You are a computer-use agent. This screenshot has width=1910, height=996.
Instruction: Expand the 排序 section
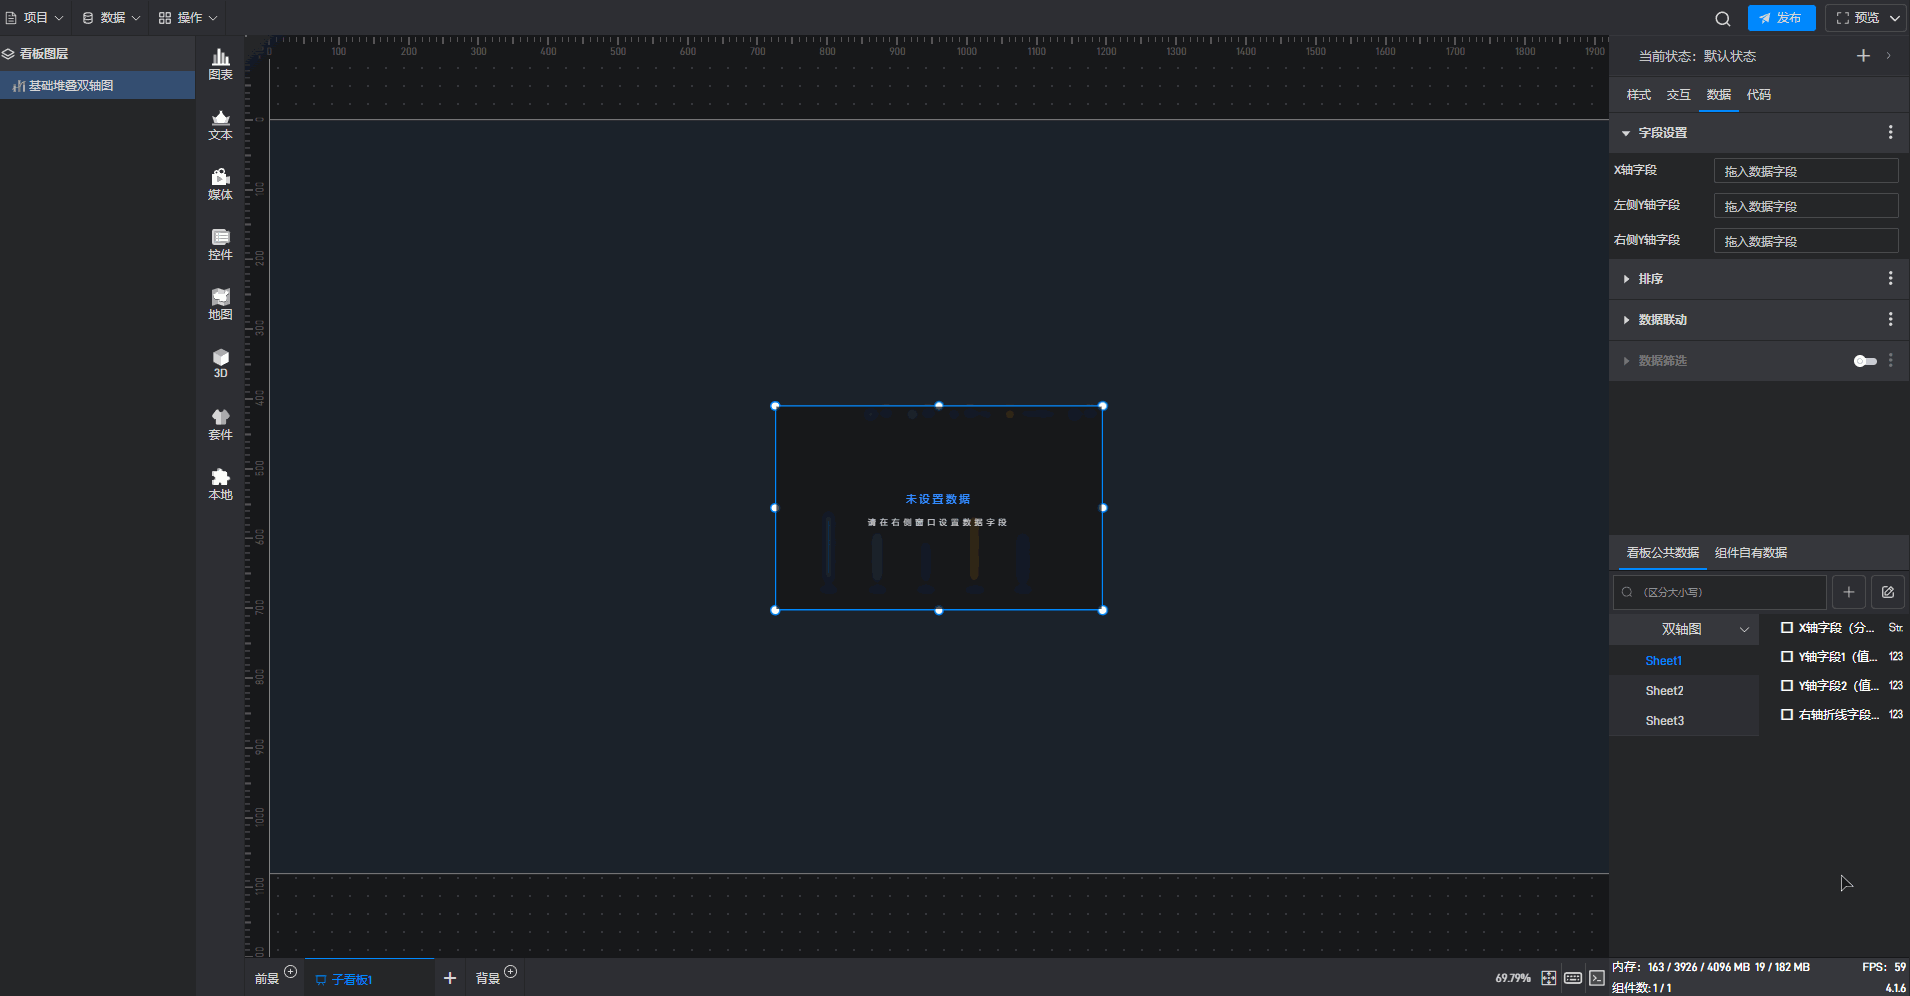click(x=1650, y=279)
